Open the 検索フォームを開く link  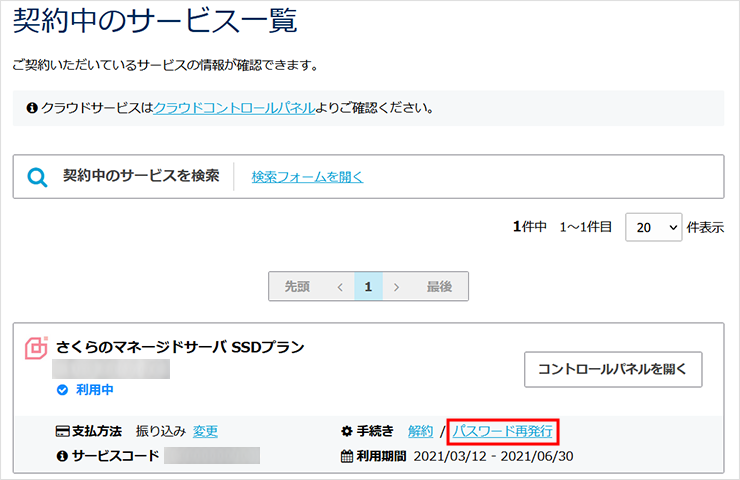click(307, 177)
